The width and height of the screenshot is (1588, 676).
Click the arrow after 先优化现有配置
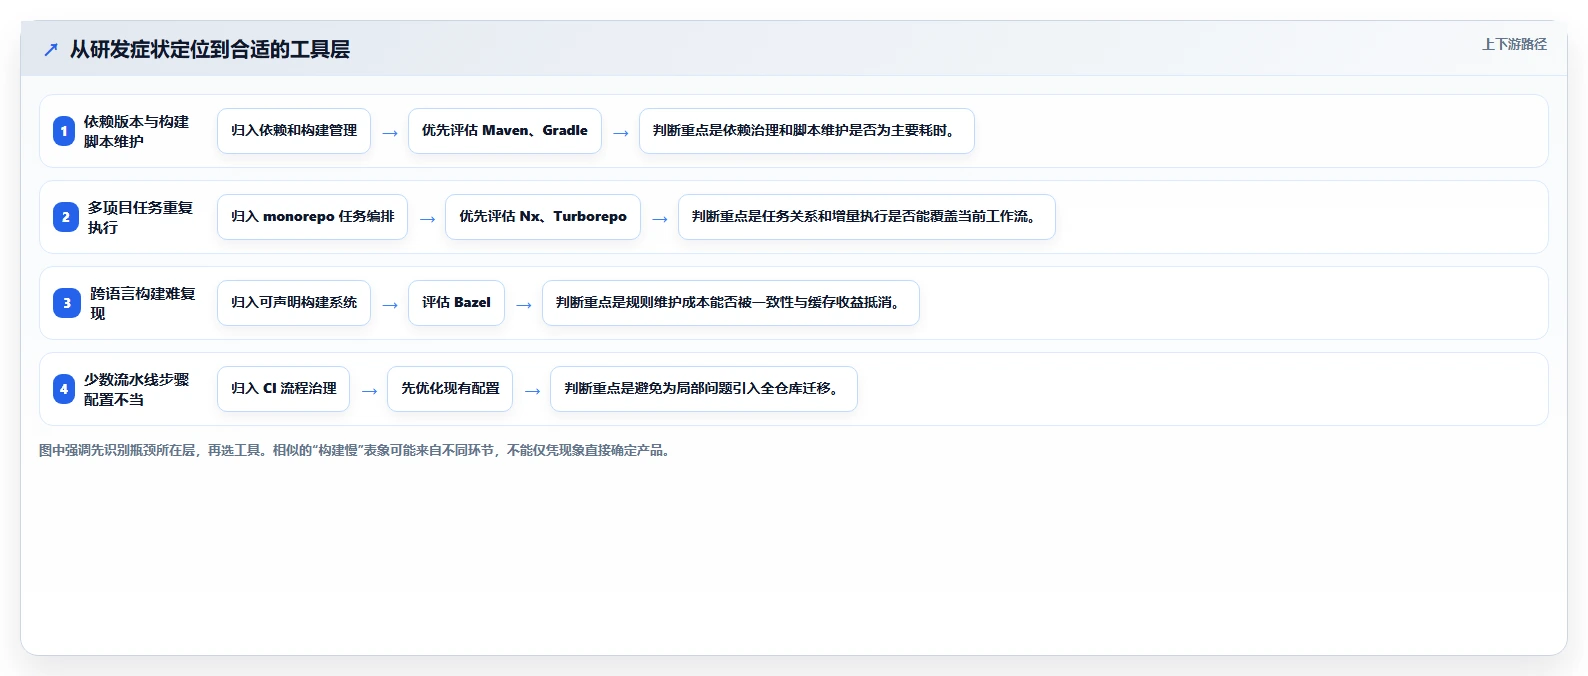click(x=532, y=391)
